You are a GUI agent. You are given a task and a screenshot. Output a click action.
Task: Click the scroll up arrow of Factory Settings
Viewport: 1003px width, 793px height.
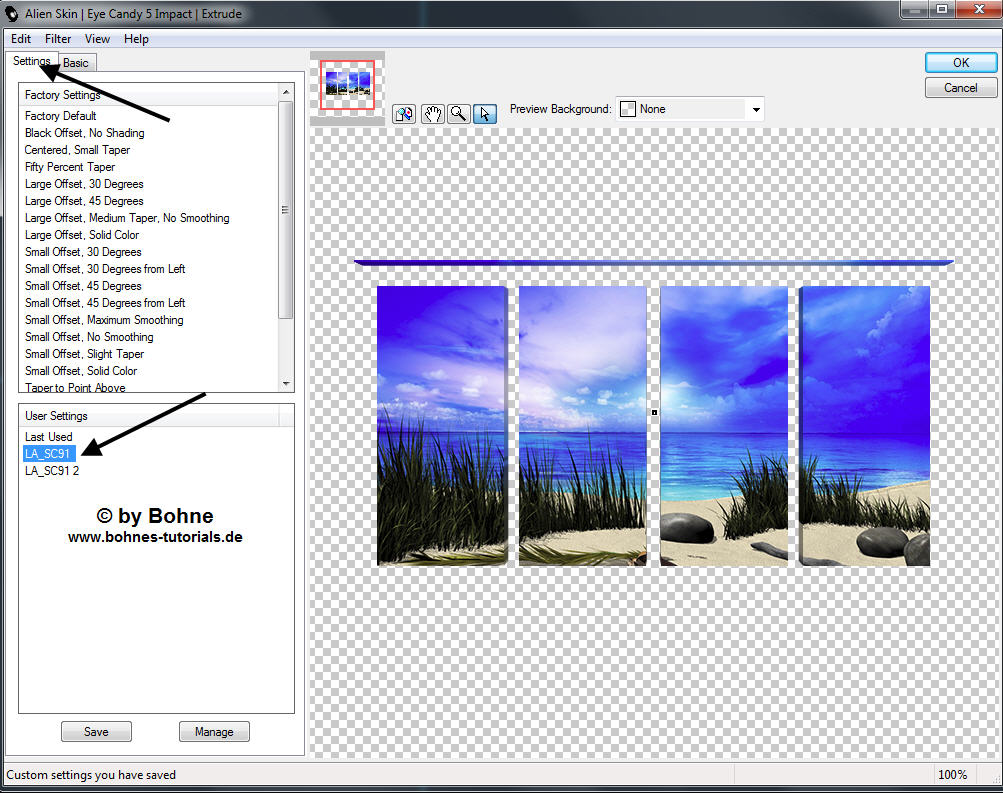[x=286, y=92]
